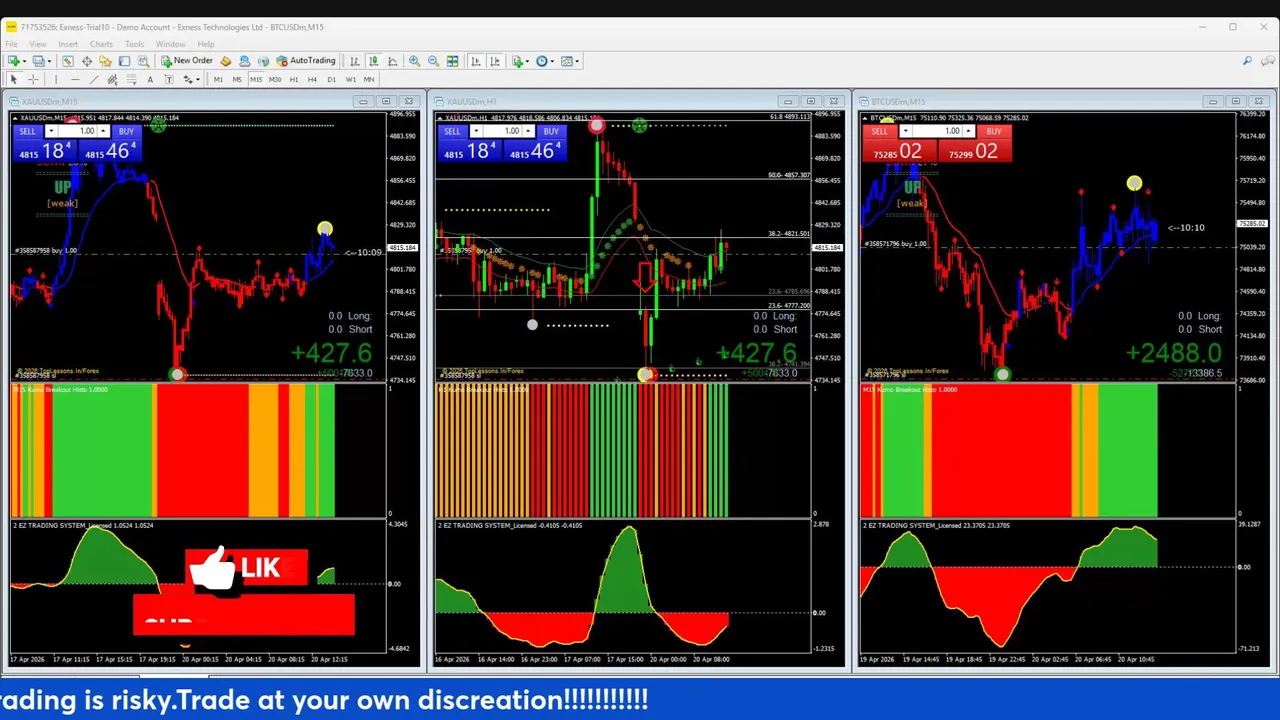Screen dimensions: 1280x720
Task: Show the Data Window panel
Action: (86, 61)
